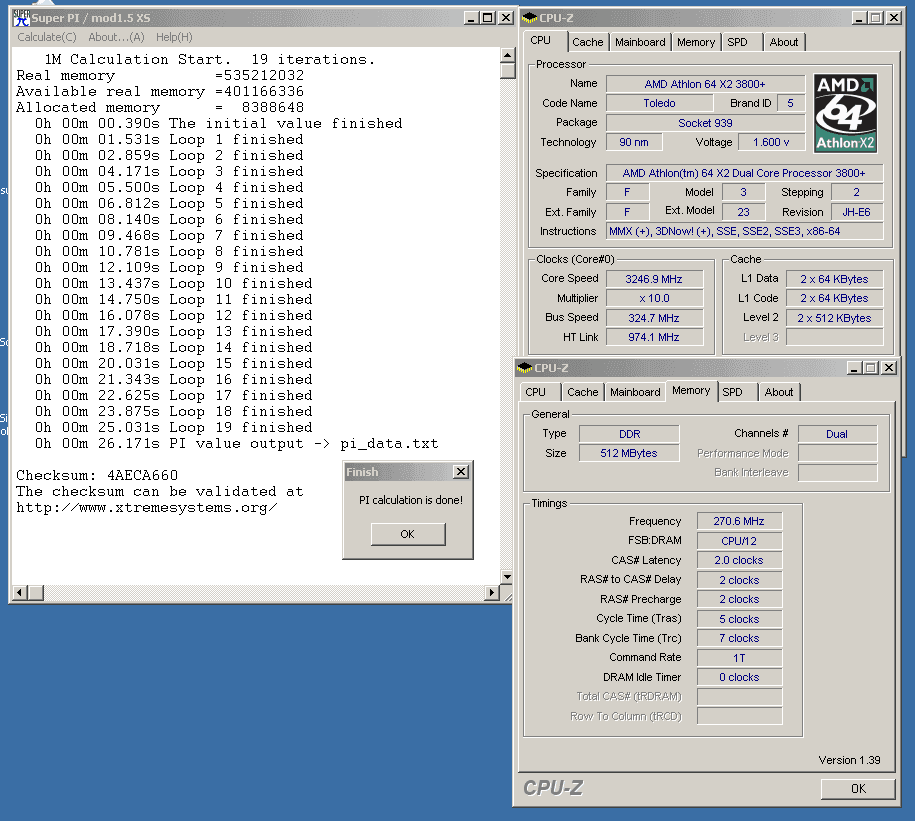Click the Bus Speed value '324.7 MHz'
This screenshot has width=916, height=821.
click(x=654, y=318)
